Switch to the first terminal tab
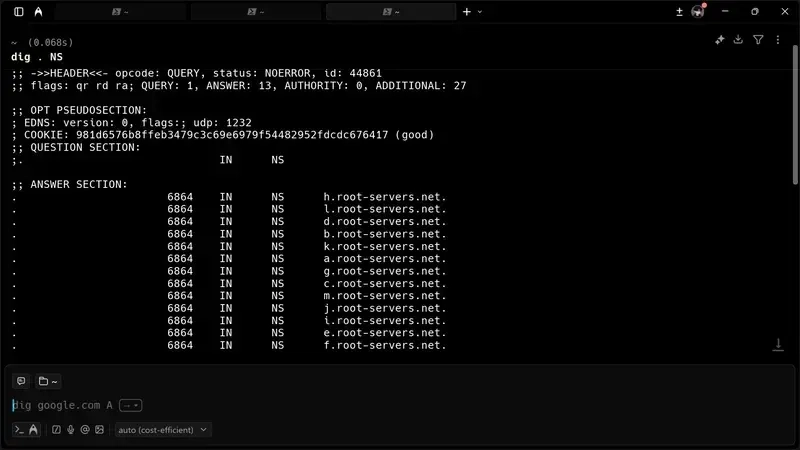The image size is (800, 450). click(x=120, y=12)
